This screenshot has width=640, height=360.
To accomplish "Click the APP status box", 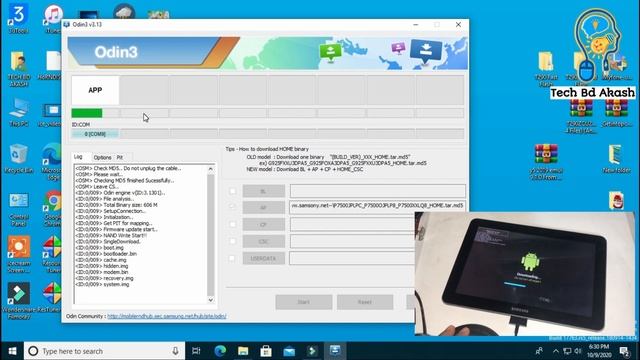I will pyautogui.click(x=95, y=90).
